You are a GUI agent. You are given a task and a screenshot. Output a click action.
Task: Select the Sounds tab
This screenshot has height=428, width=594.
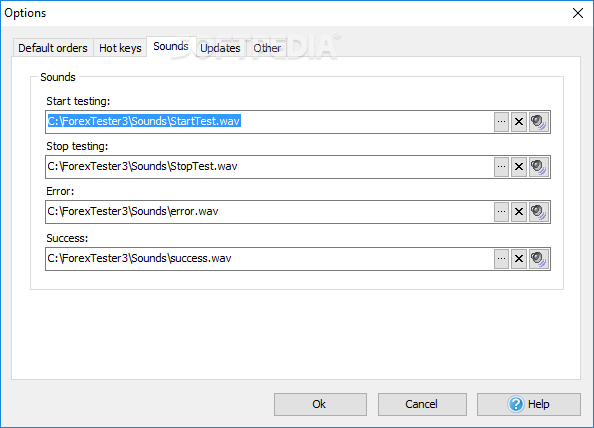click(171, 47)
